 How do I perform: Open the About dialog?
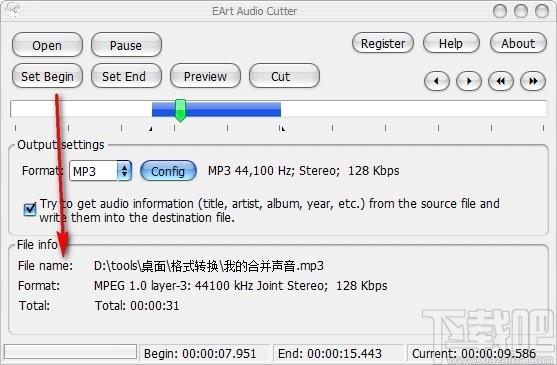coord(518,43)
